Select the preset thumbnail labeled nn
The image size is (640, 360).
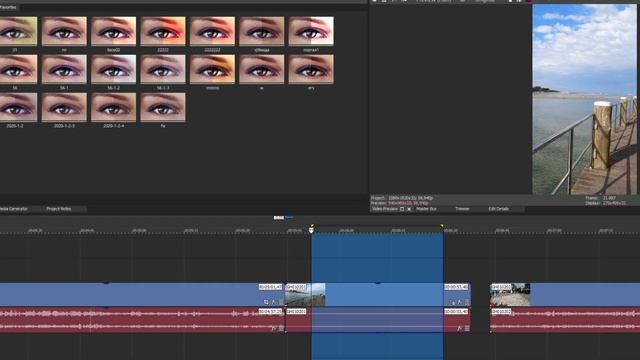64,31
